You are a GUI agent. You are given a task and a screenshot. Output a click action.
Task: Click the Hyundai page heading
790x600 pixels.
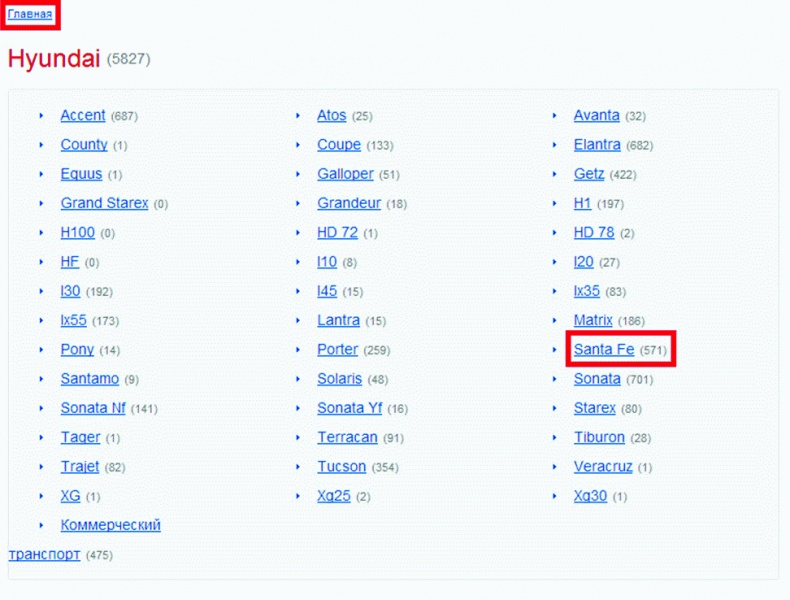[54, 59]
